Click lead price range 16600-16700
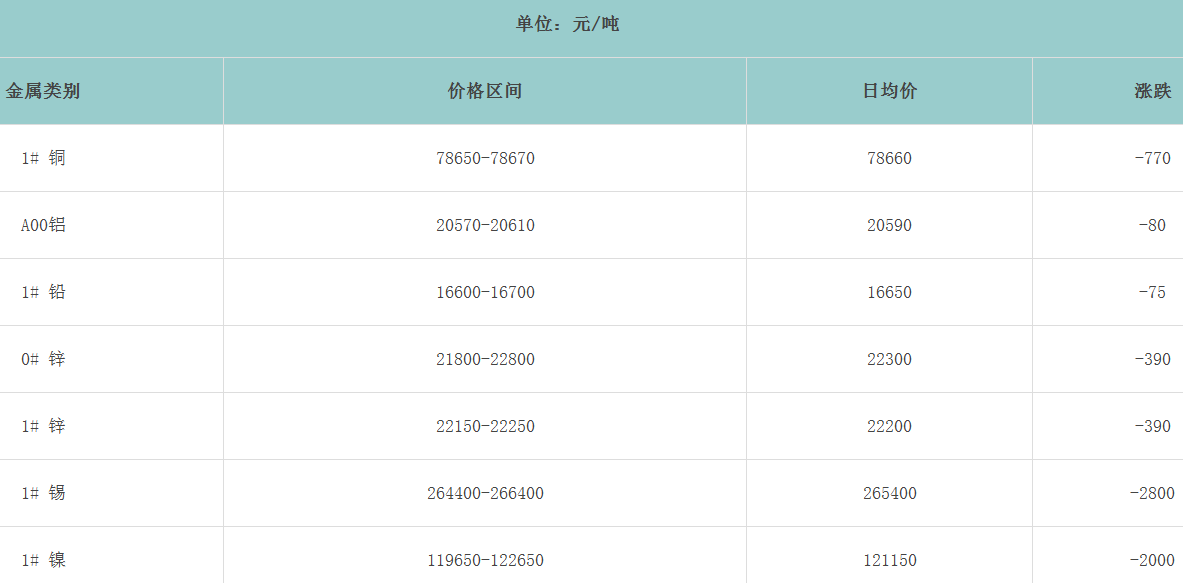The height and width of the screenshot is (583, 1183). coord(485,292)
